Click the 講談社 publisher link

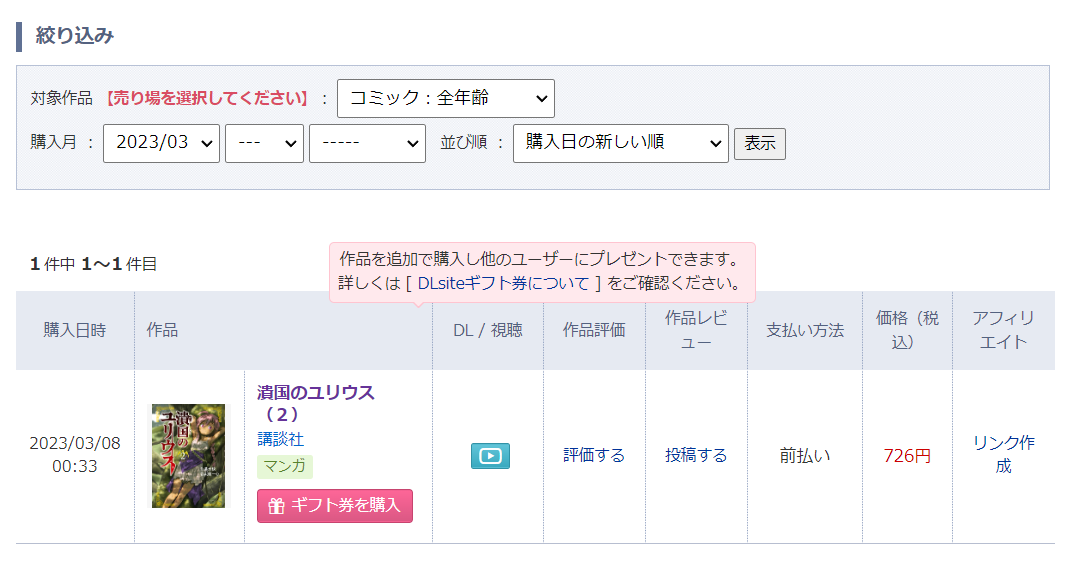tap(280, 440)
